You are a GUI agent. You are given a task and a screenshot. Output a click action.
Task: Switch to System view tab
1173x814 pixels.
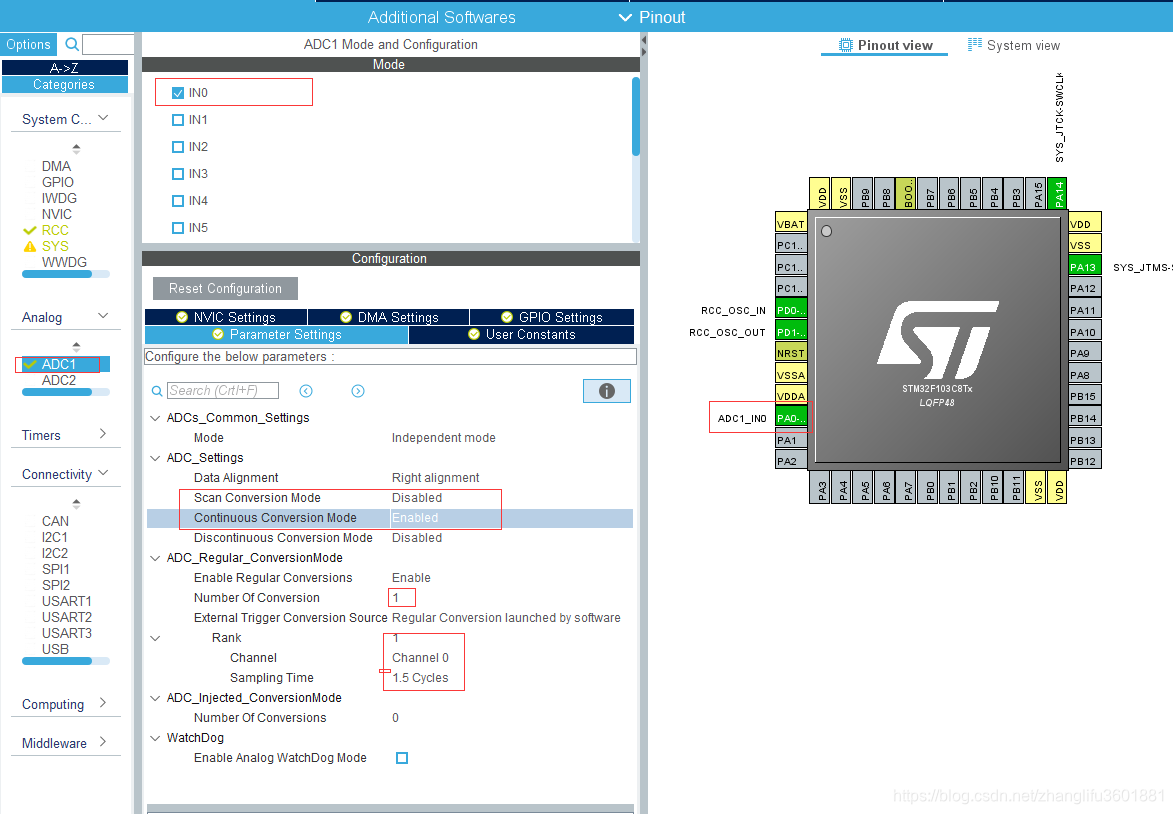point(1014,45)
